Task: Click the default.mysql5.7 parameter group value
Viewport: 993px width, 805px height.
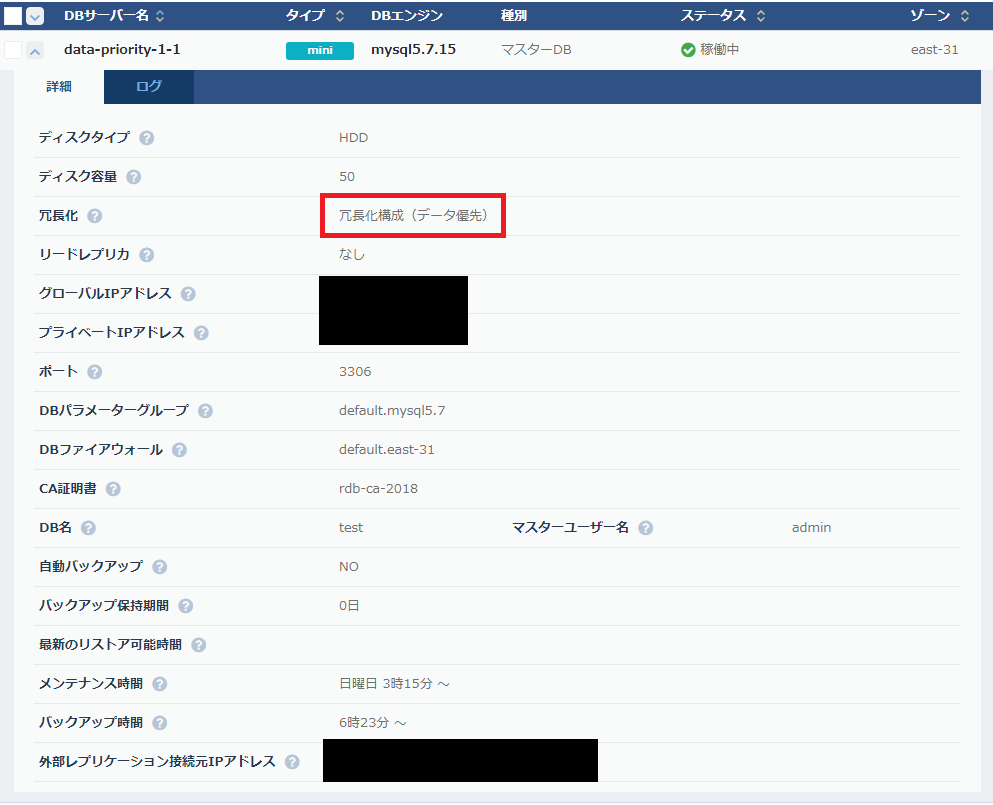Action: [392, 411]
